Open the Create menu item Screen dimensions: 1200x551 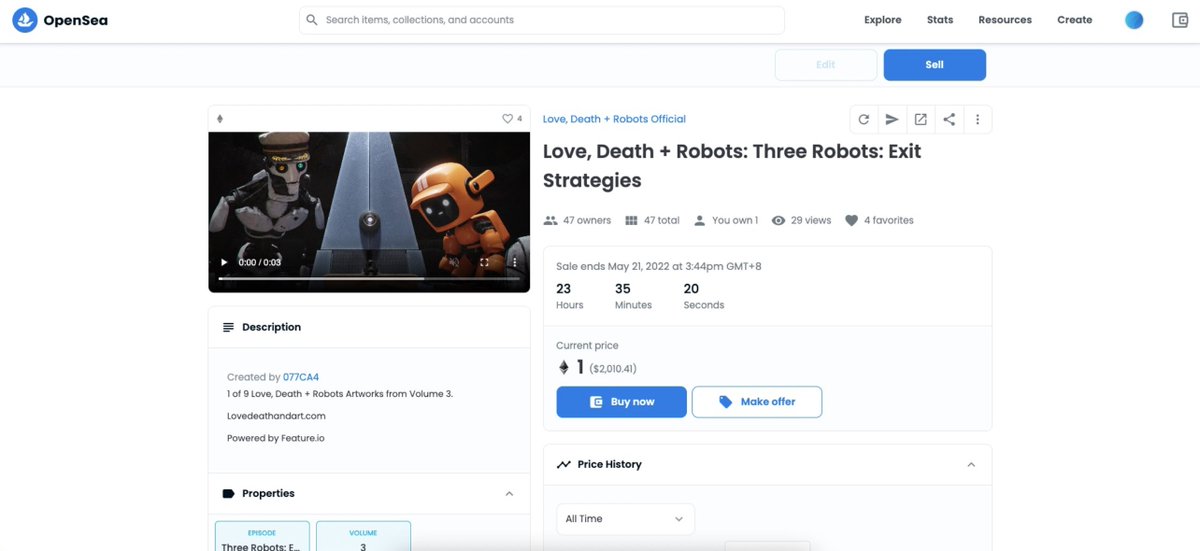point(1075,20)
